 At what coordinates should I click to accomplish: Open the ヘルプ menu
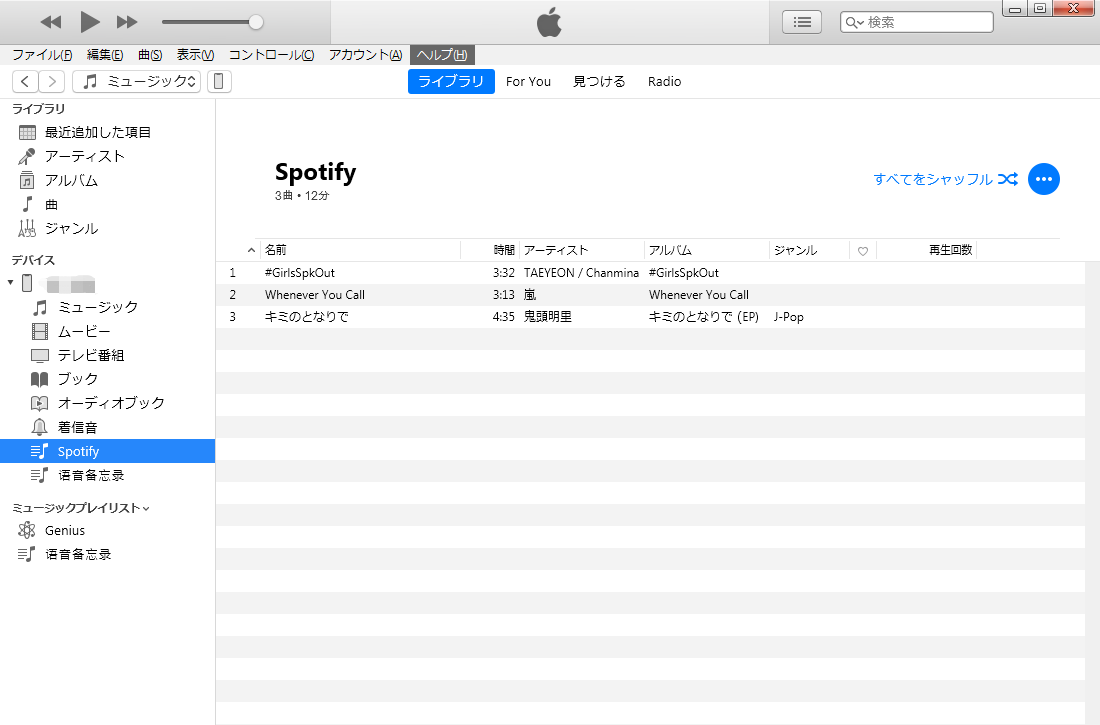[x=442, y=55]
